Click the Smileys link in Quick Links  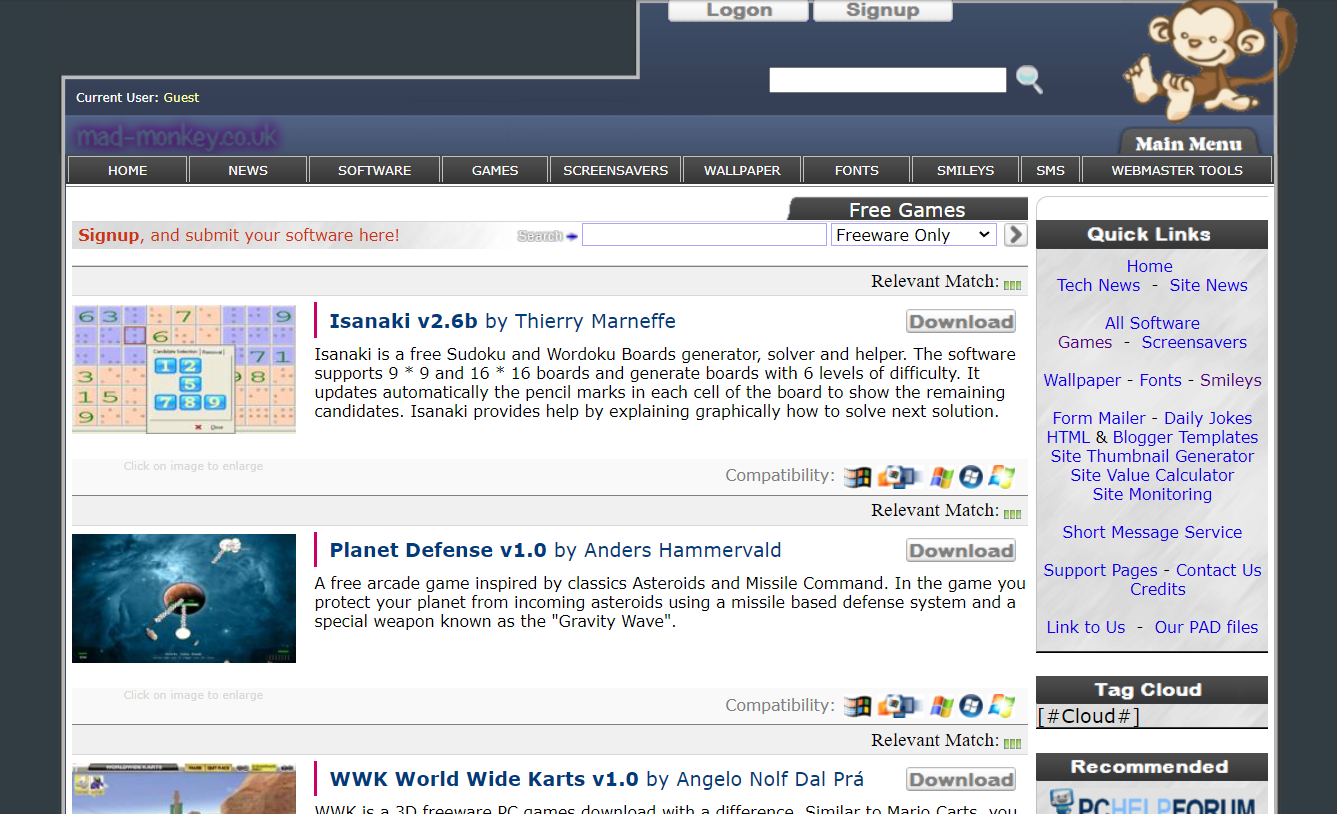[1231, 380]
